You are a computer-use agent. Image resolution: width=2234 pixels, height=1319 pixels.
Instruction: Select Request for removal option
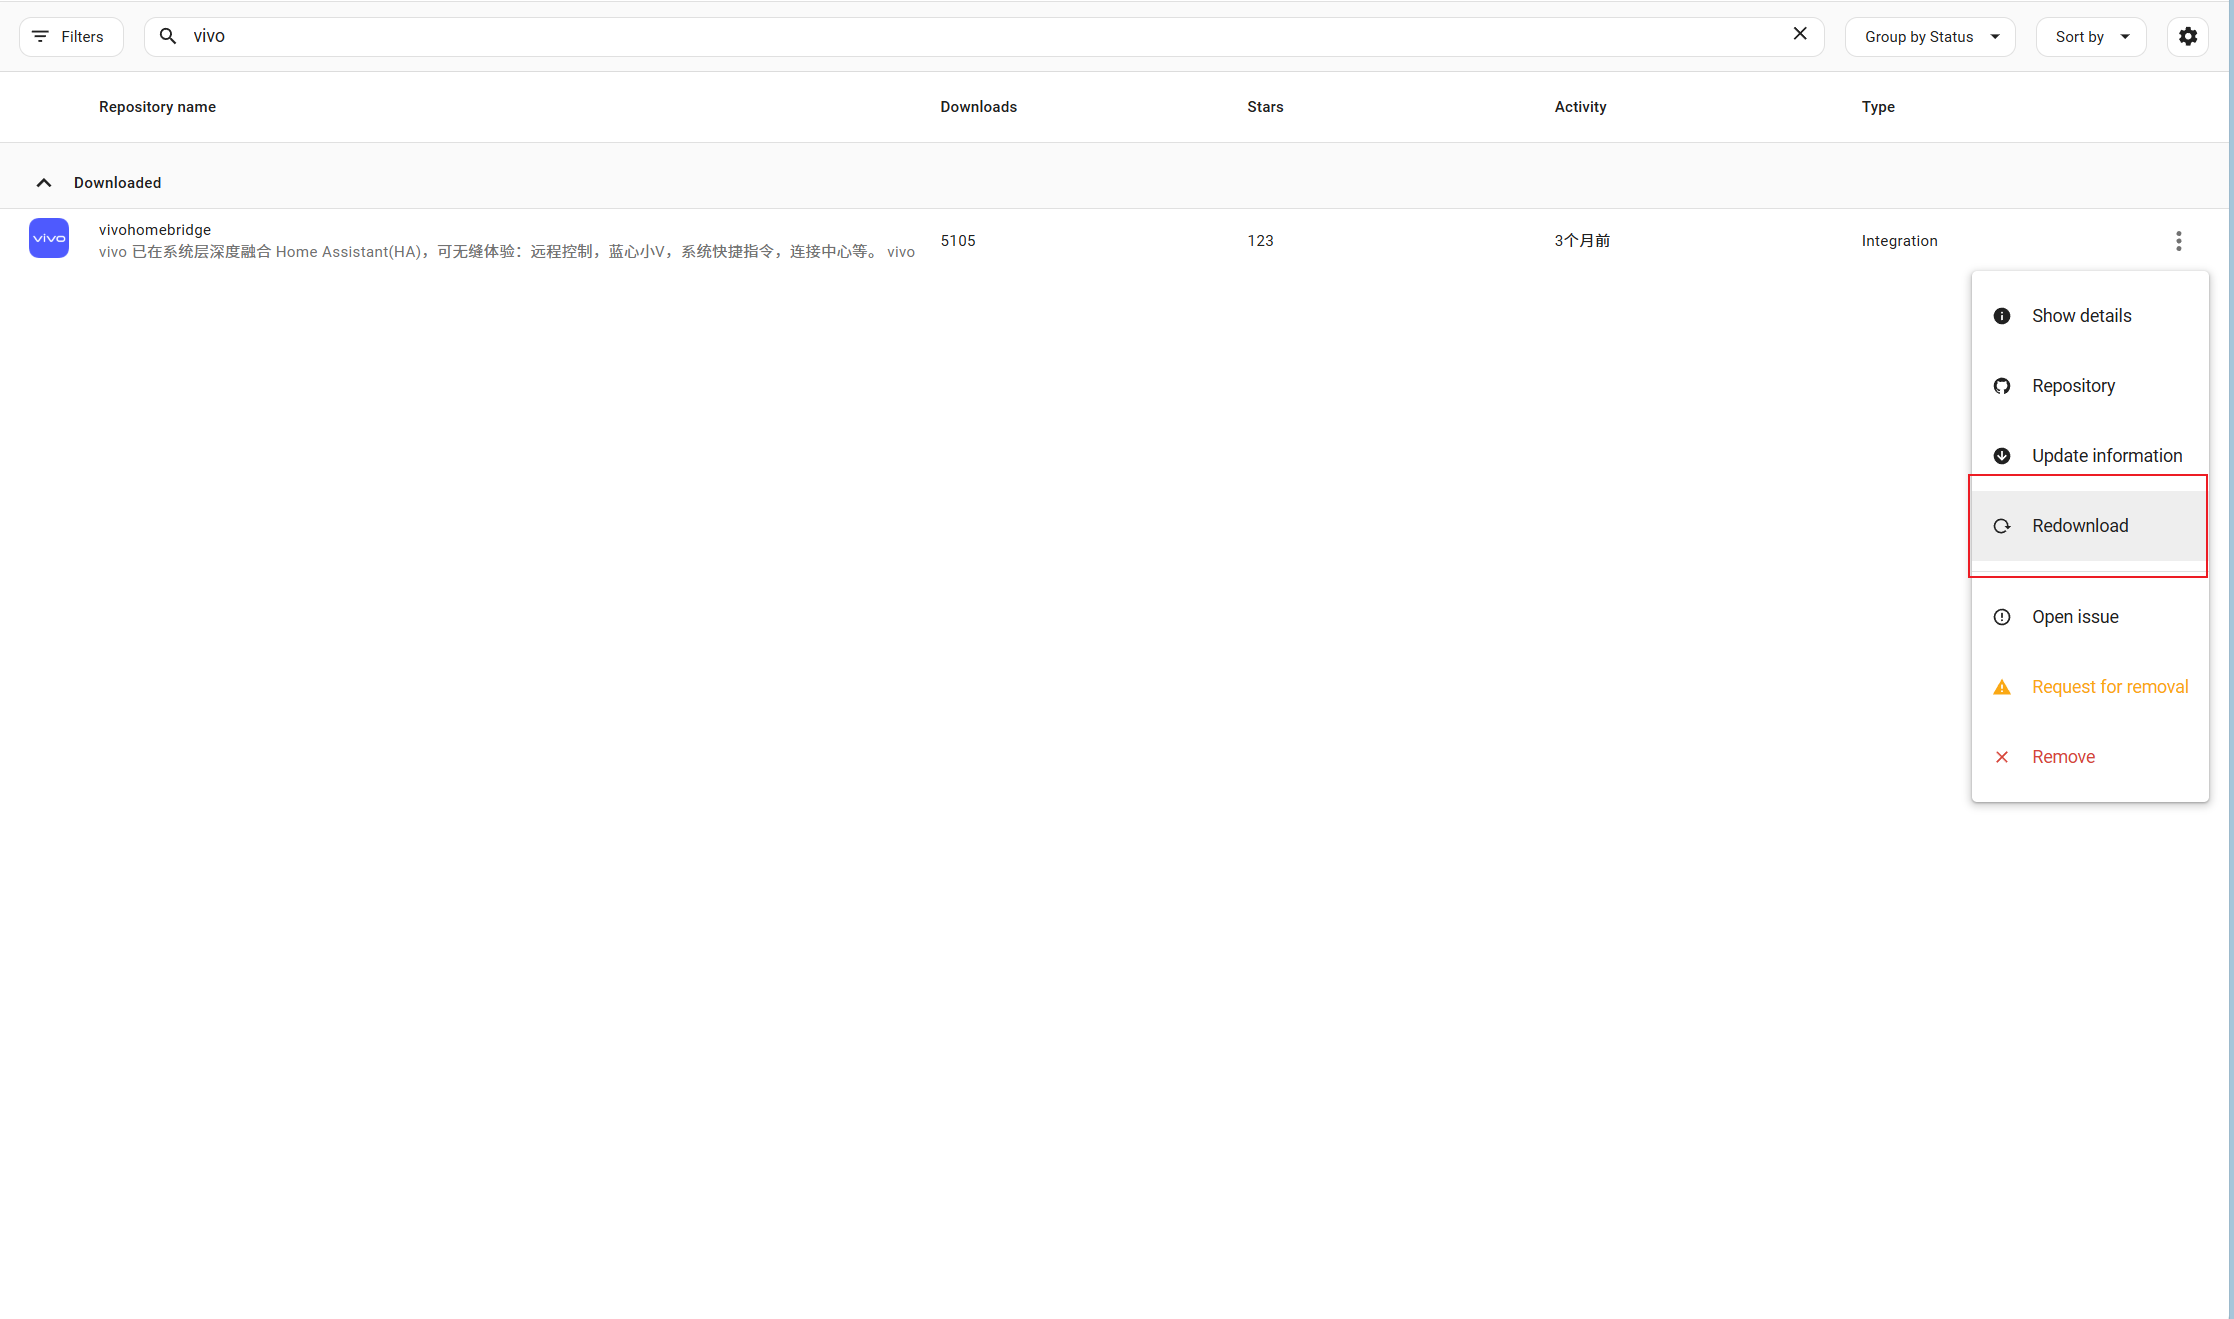(x=2109, y=687)
